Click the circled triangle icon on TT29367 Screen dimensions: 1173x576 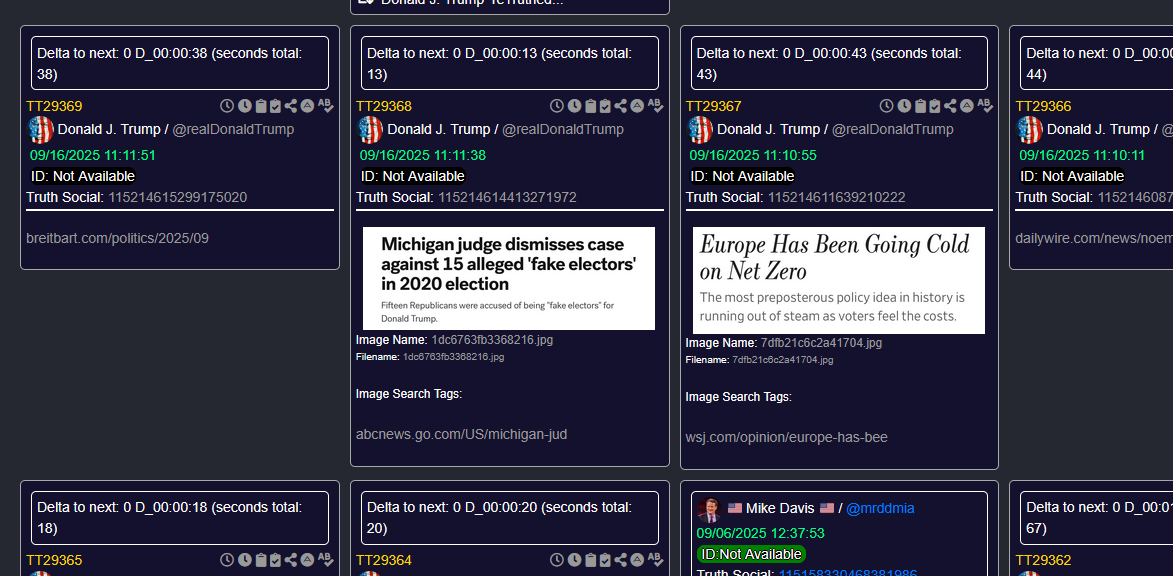[967, 106]
